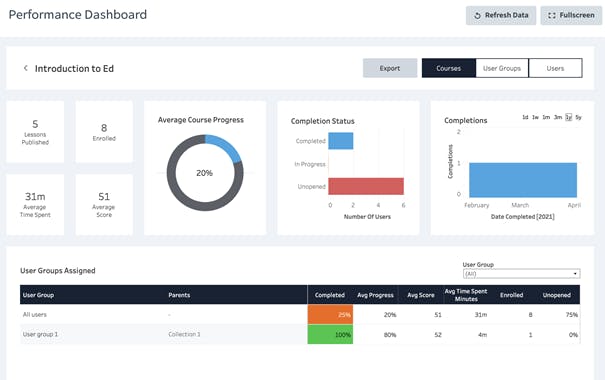Viewport: 605px width, 380px height.
Task: Sort by the Parents column header
Action: tap(179, 295)
